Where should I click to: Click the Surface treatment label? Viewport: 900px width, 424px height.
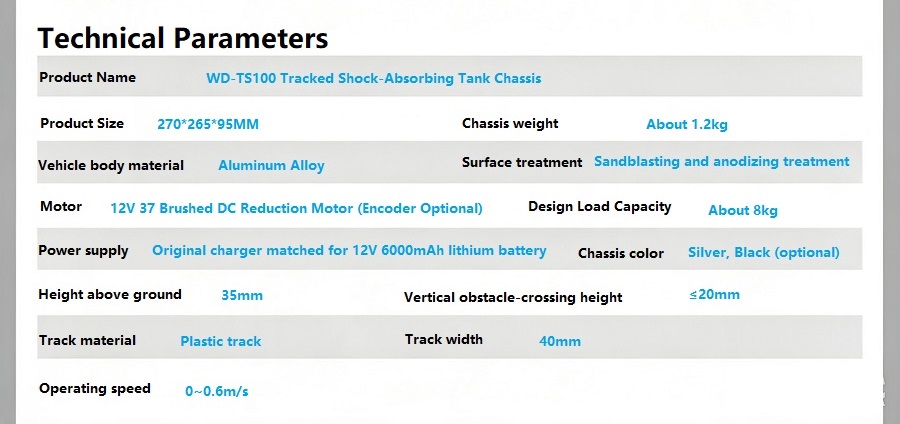click(x=522, y=162)
